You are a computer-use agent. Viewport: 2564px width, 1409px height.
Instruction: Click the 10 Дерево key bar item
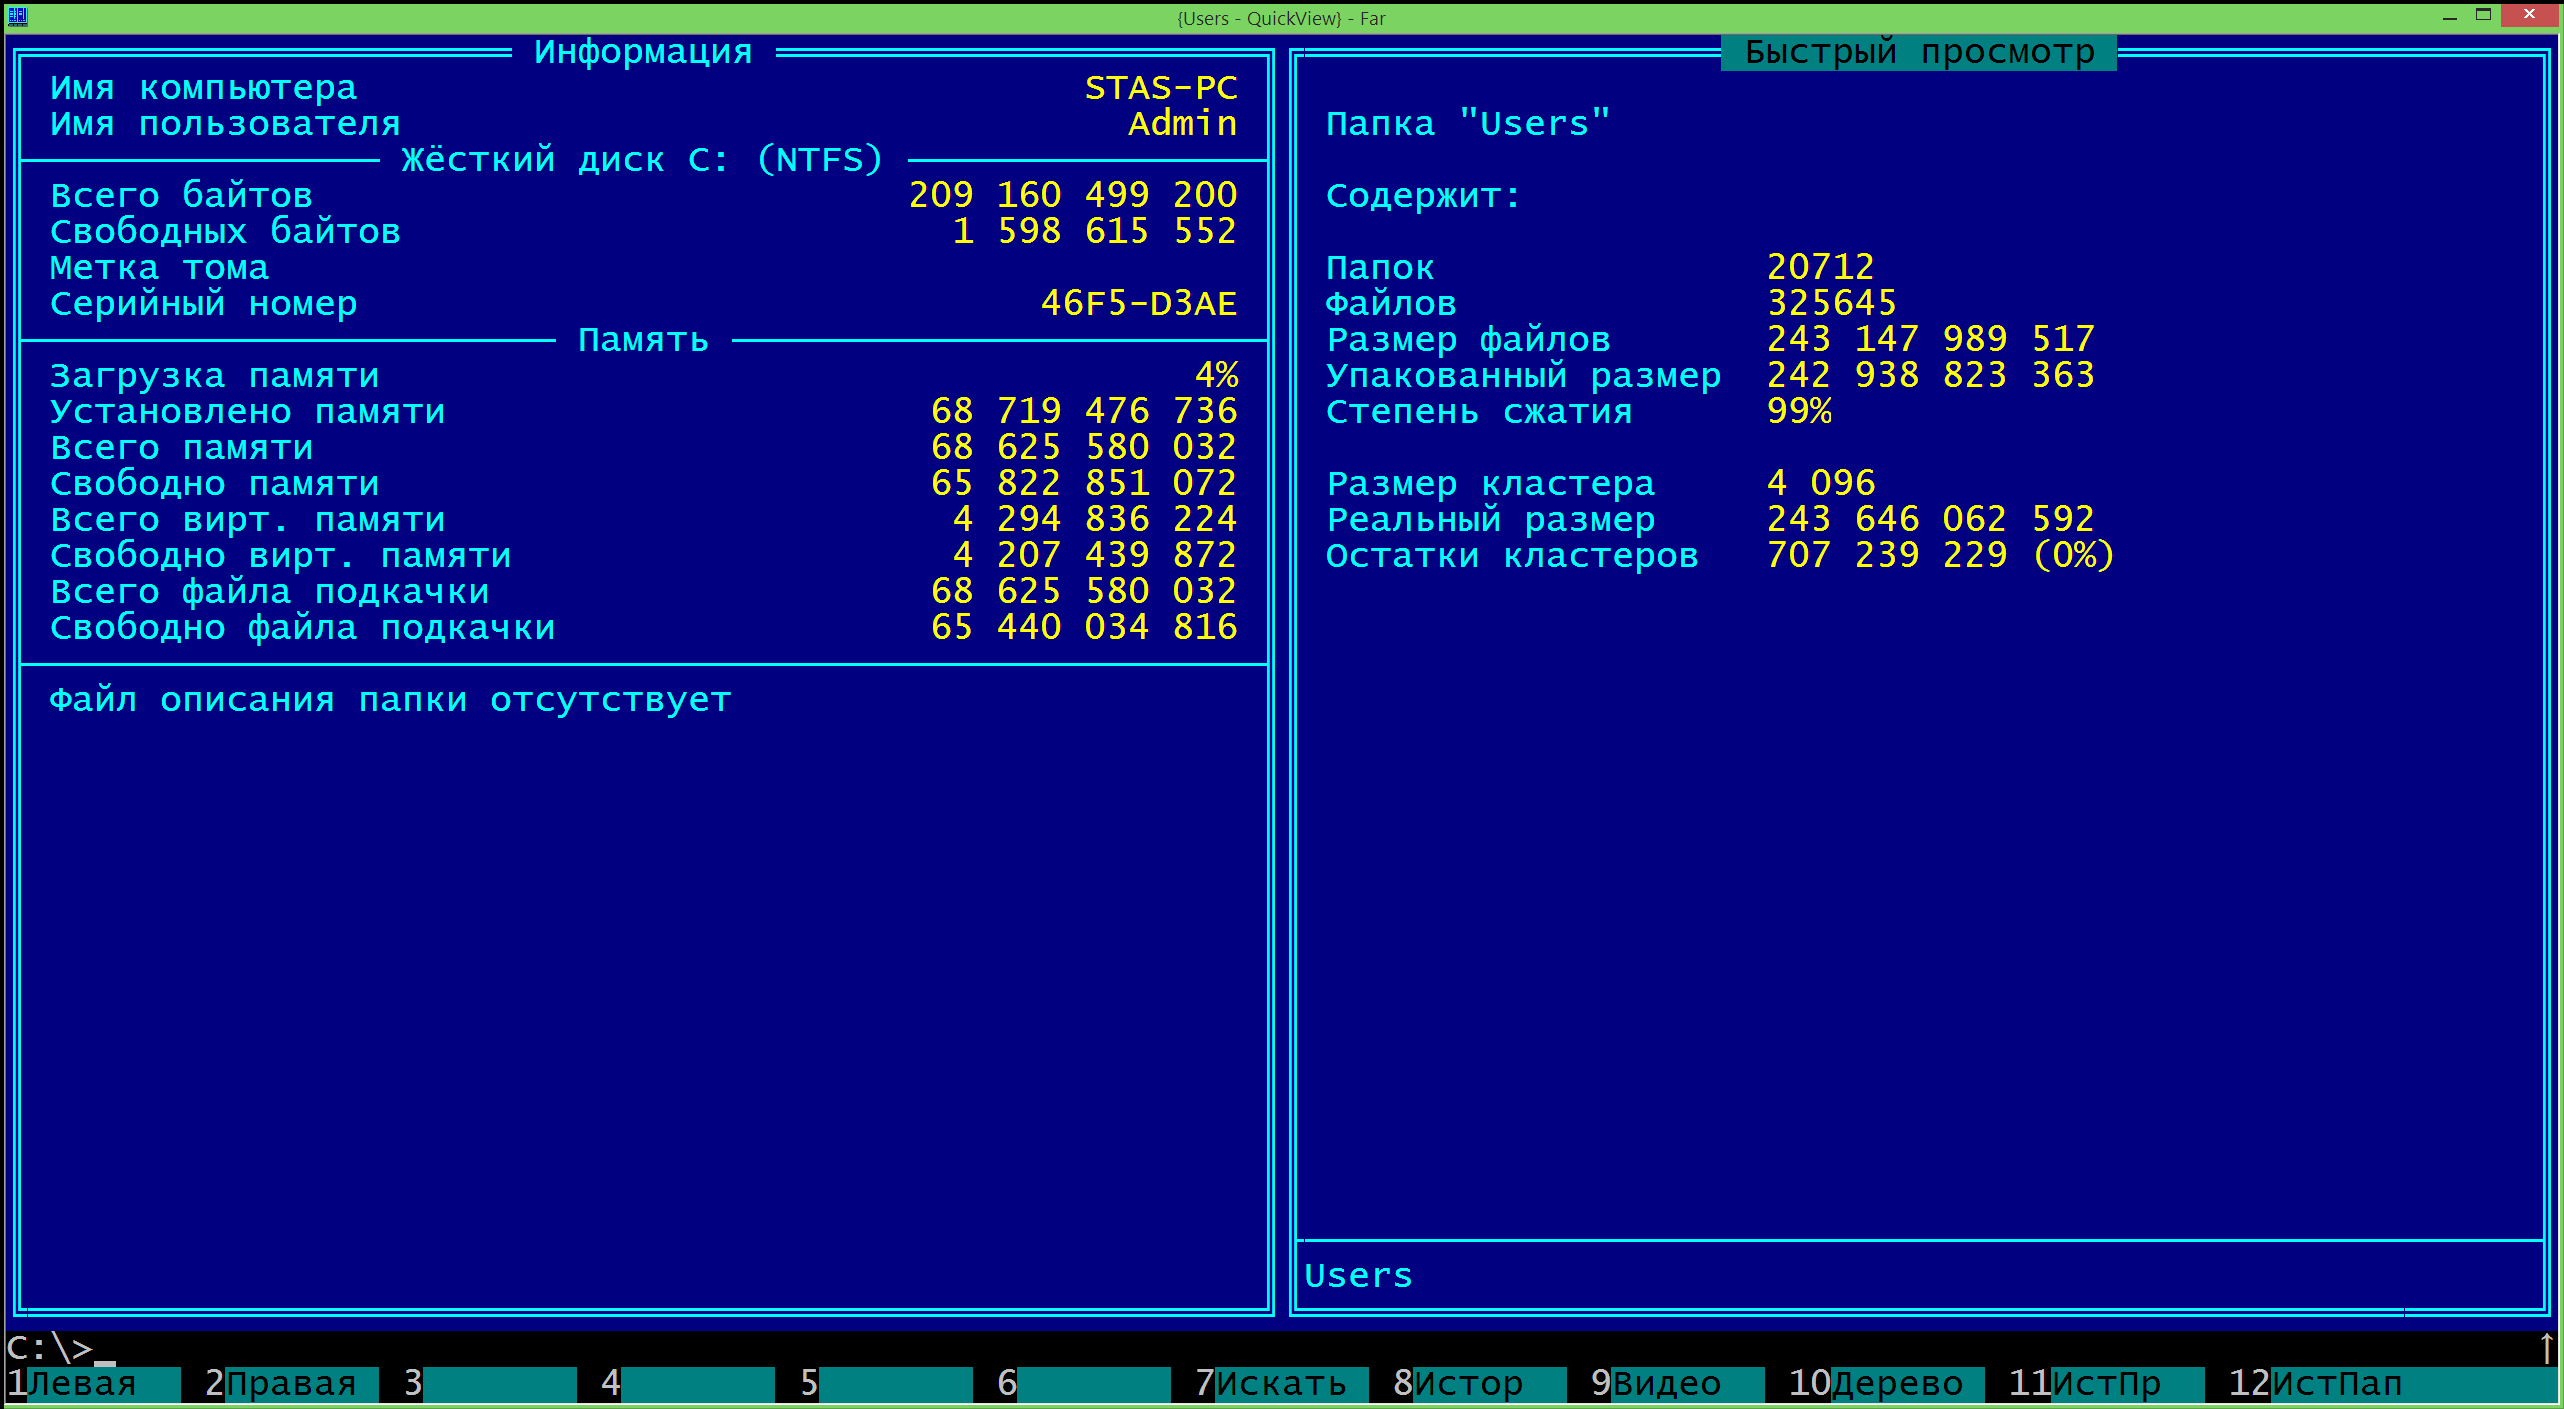[1896, 1383]
